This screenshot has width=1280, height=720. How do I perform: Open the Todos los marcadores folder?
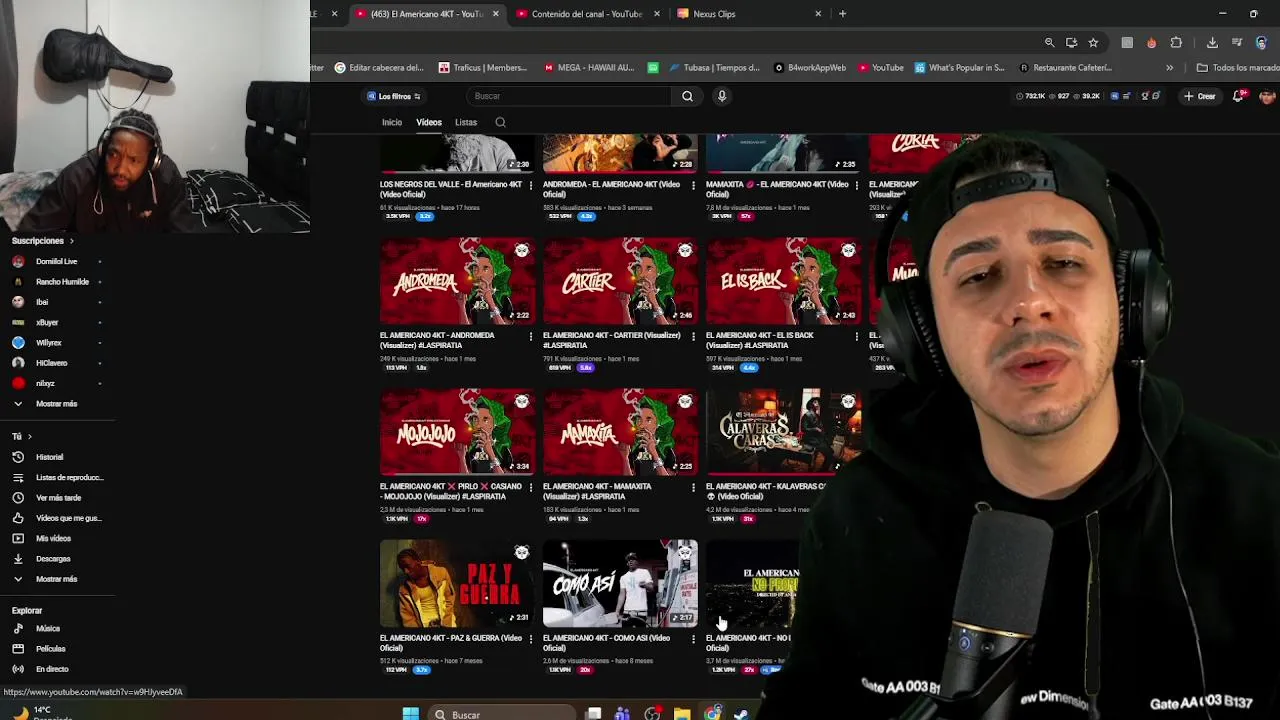1238,68
